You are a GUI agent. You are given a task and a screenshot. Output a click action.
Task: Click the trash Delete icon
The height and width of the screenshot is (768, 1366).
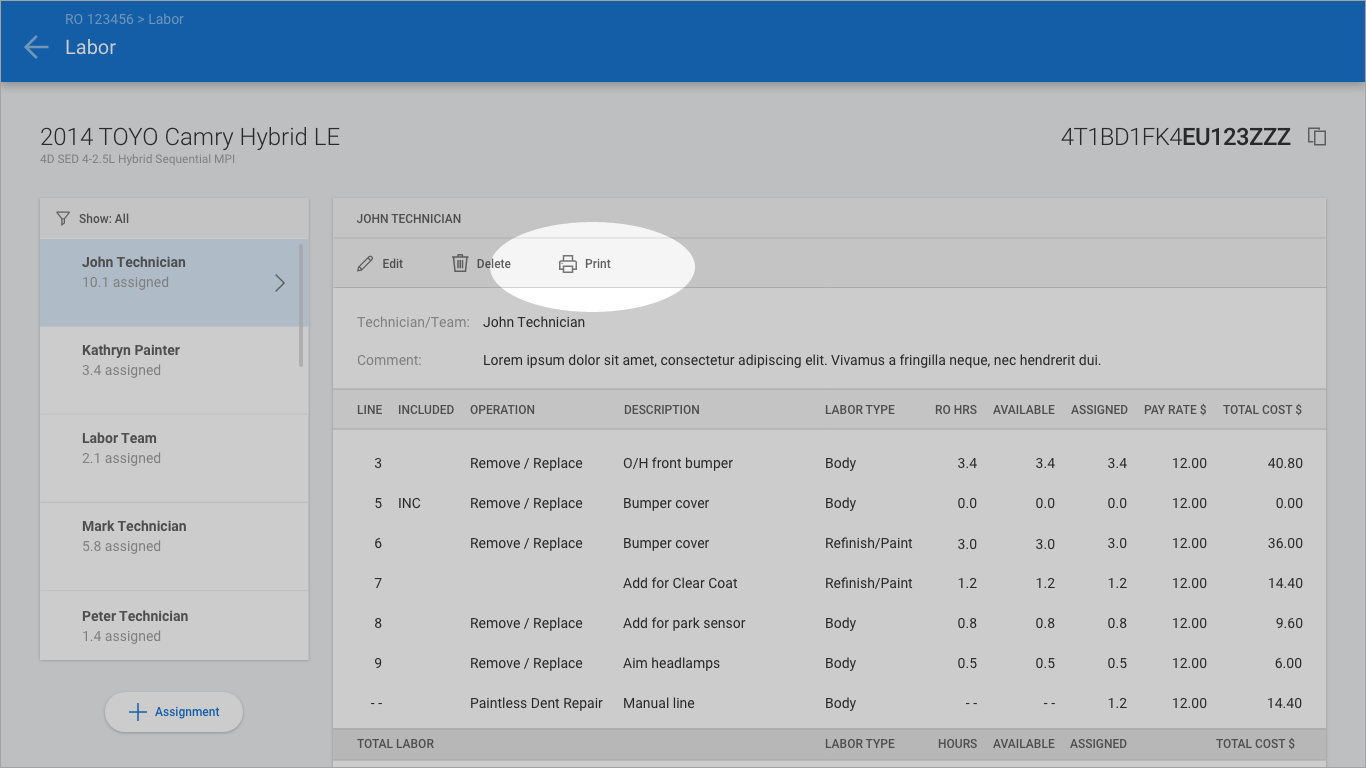click(460, 264)
